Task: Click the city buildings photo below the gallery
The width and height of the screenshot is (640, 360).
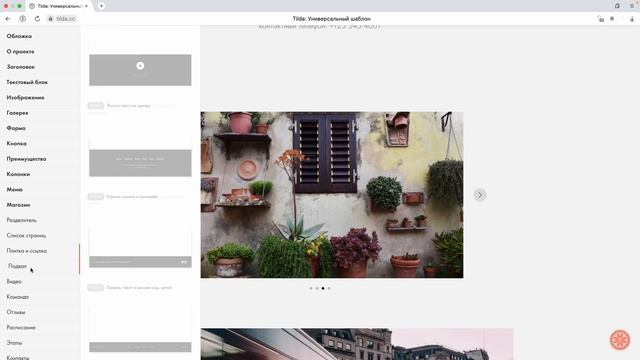Action: pos(357,344)
